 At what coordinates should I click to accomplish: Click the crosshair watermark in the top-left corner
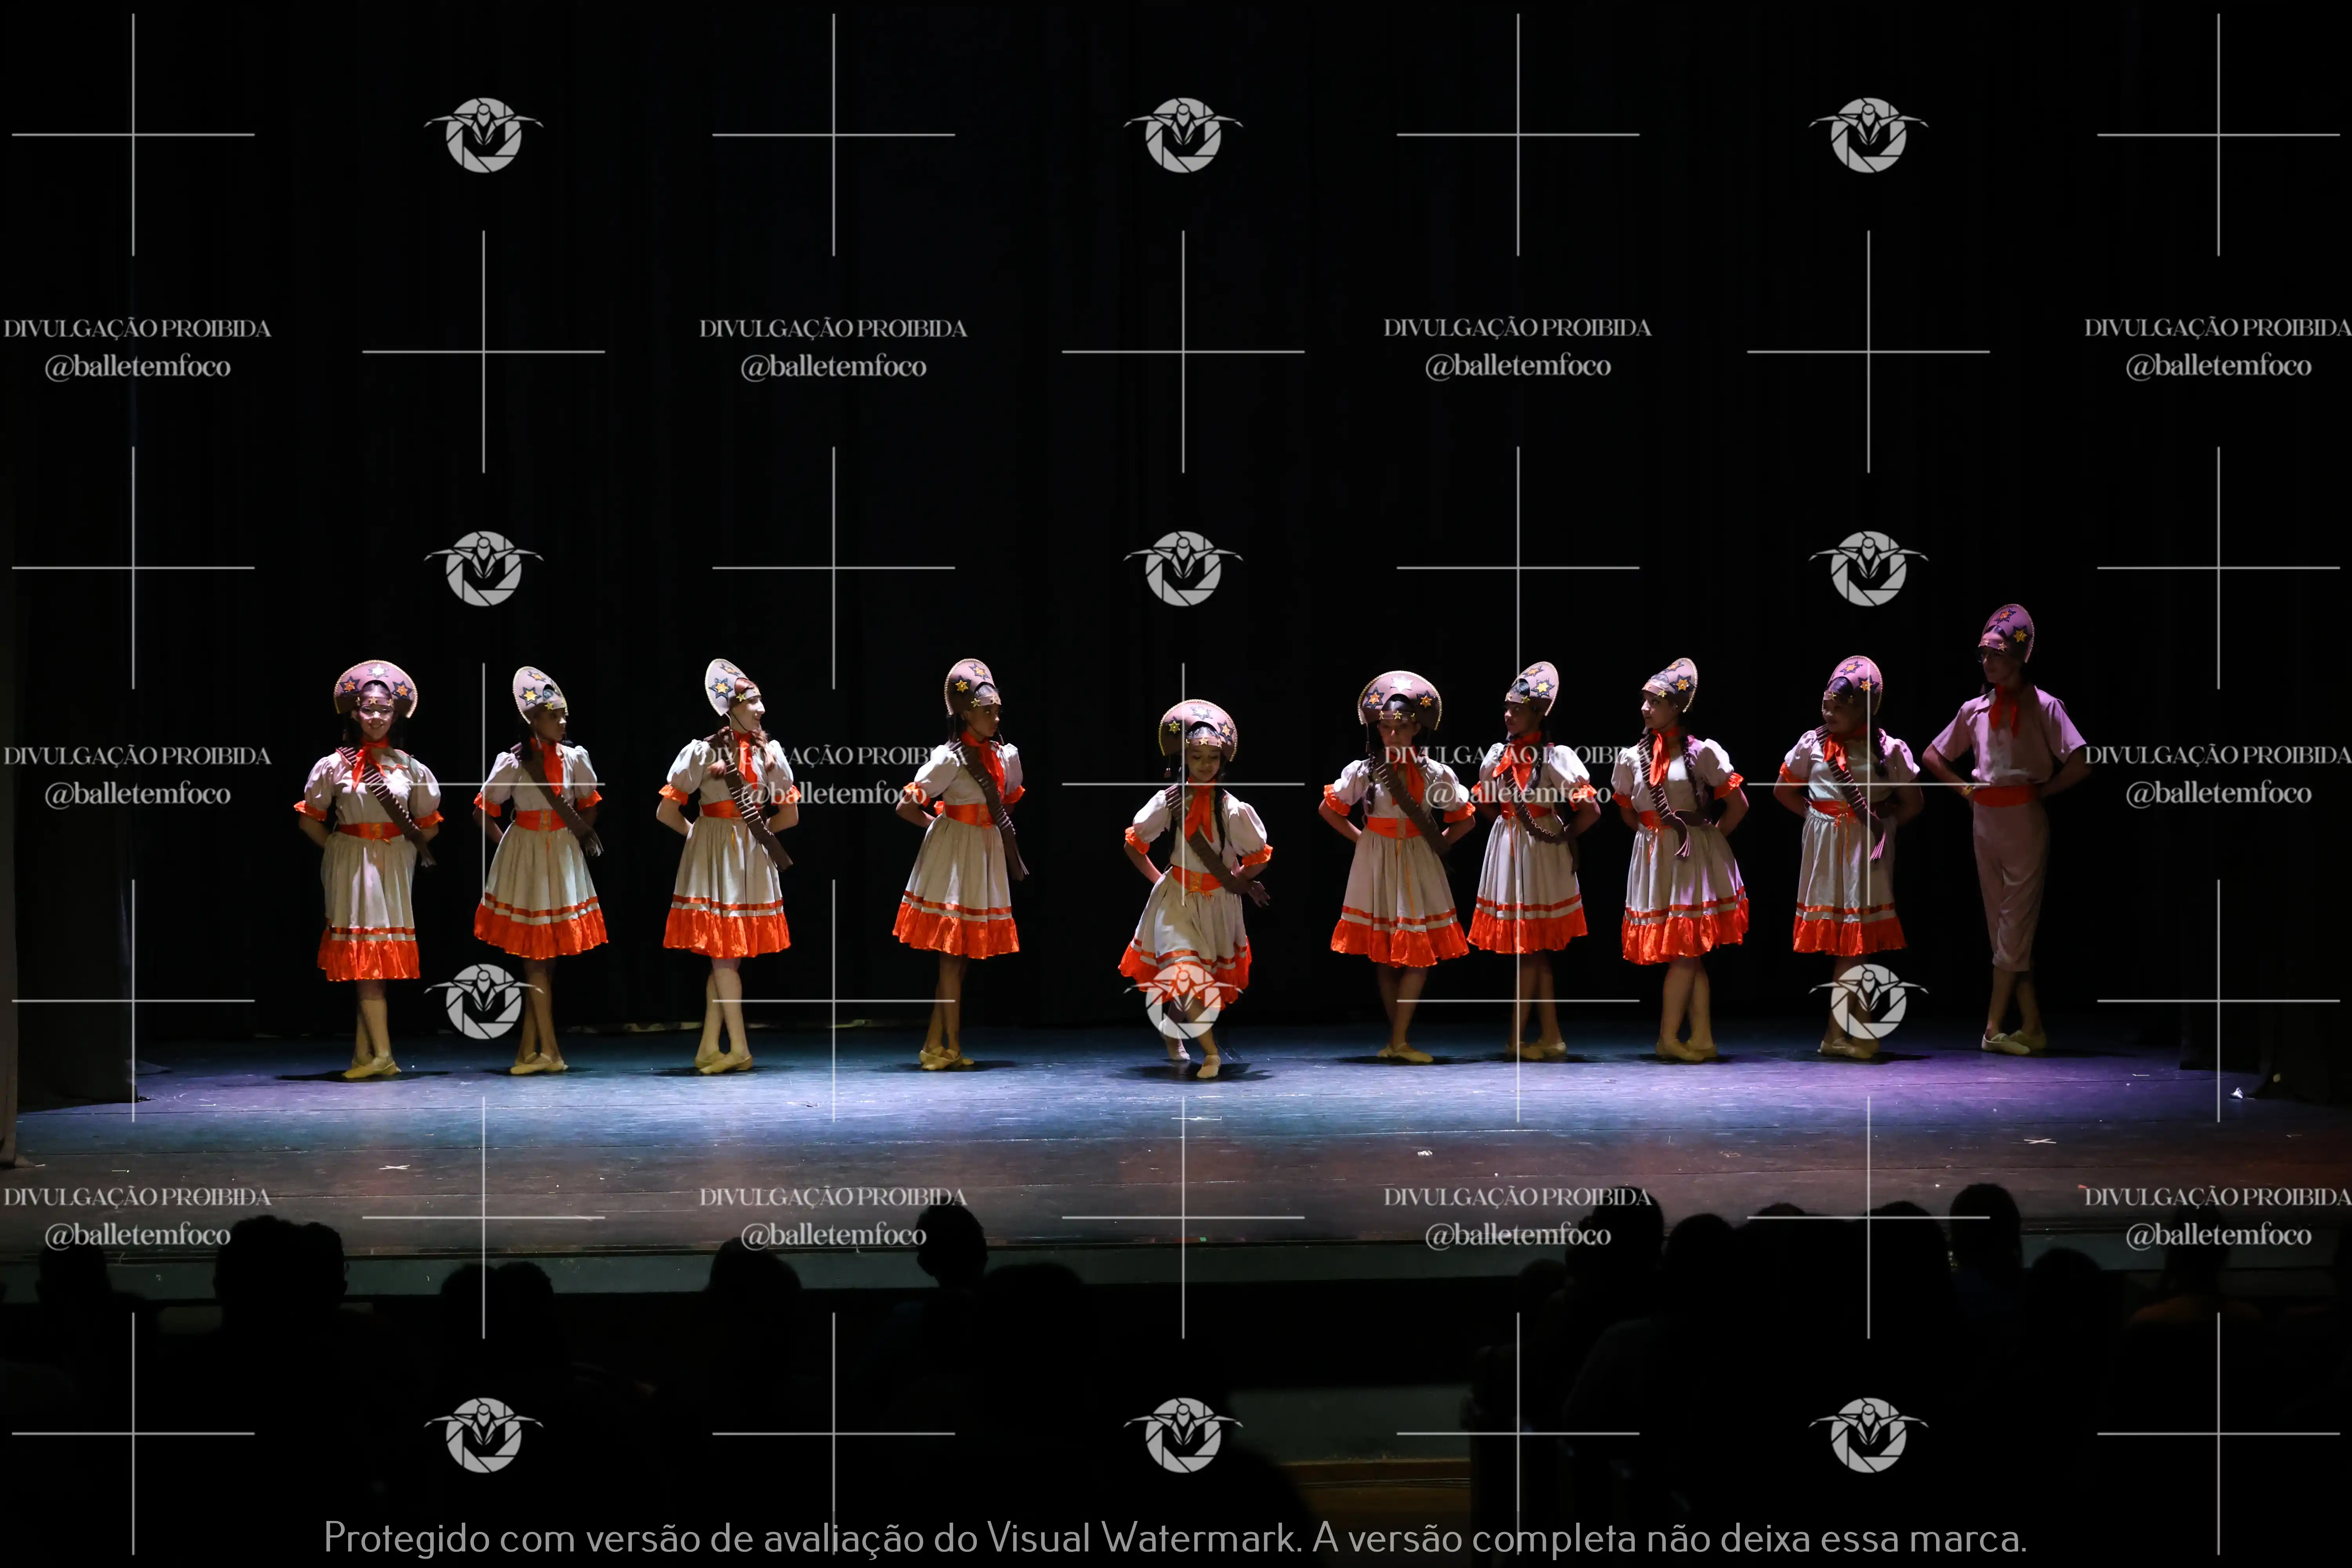[133, 135]
